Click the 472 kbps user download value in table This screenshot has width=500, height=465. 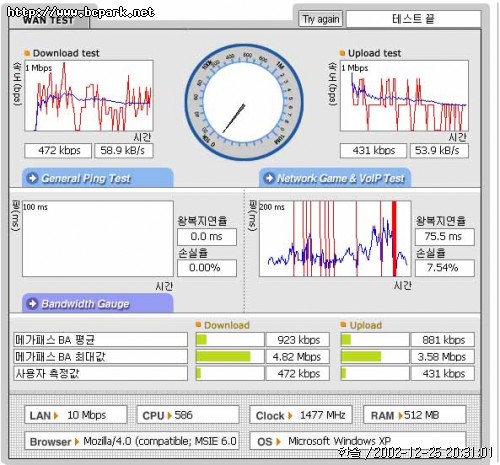coord(298,373)
